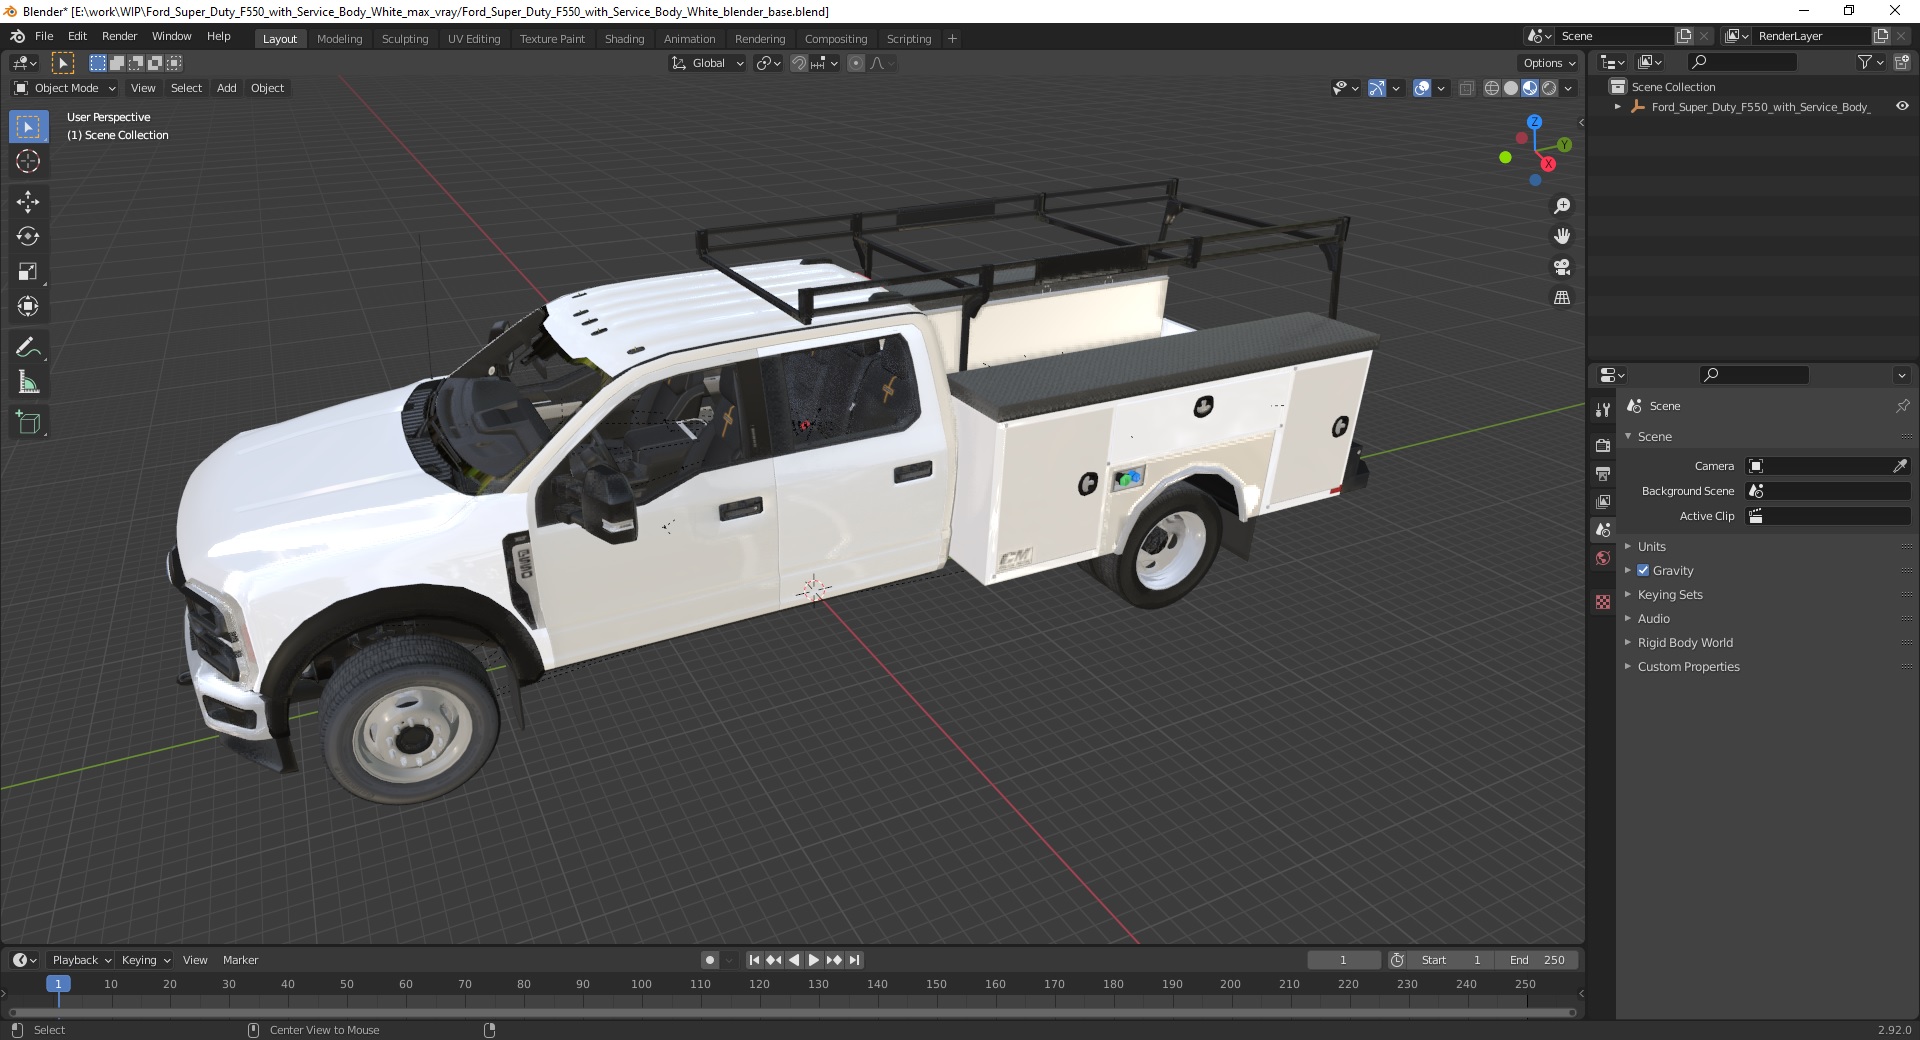Select the Cursor tool in the toolbar

[x=28, y=161]
